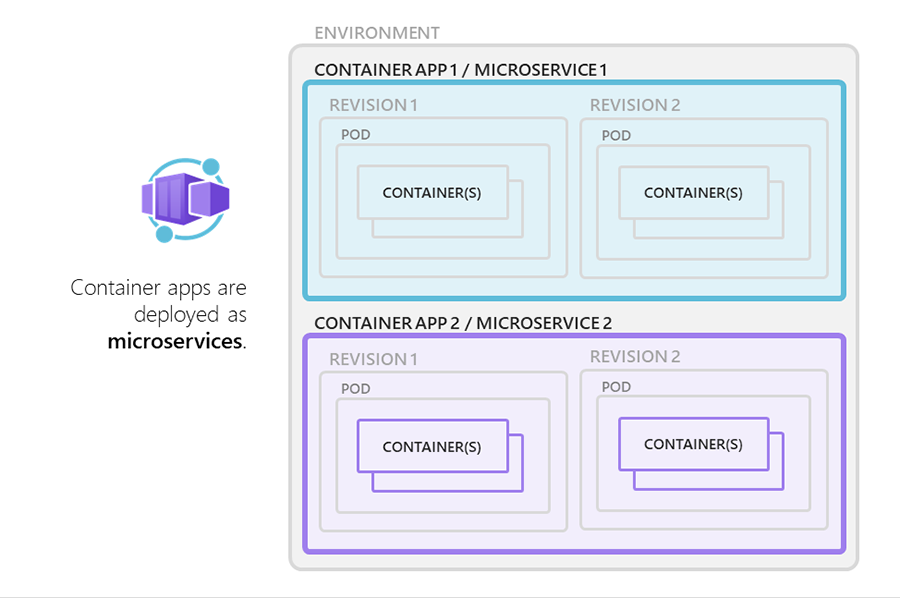Viewport: 900px width, 598px height.
Task: Click CONTAINER(S) box in App 1 Revision 1
Action: pyautogui.click(x=433, y=193)
